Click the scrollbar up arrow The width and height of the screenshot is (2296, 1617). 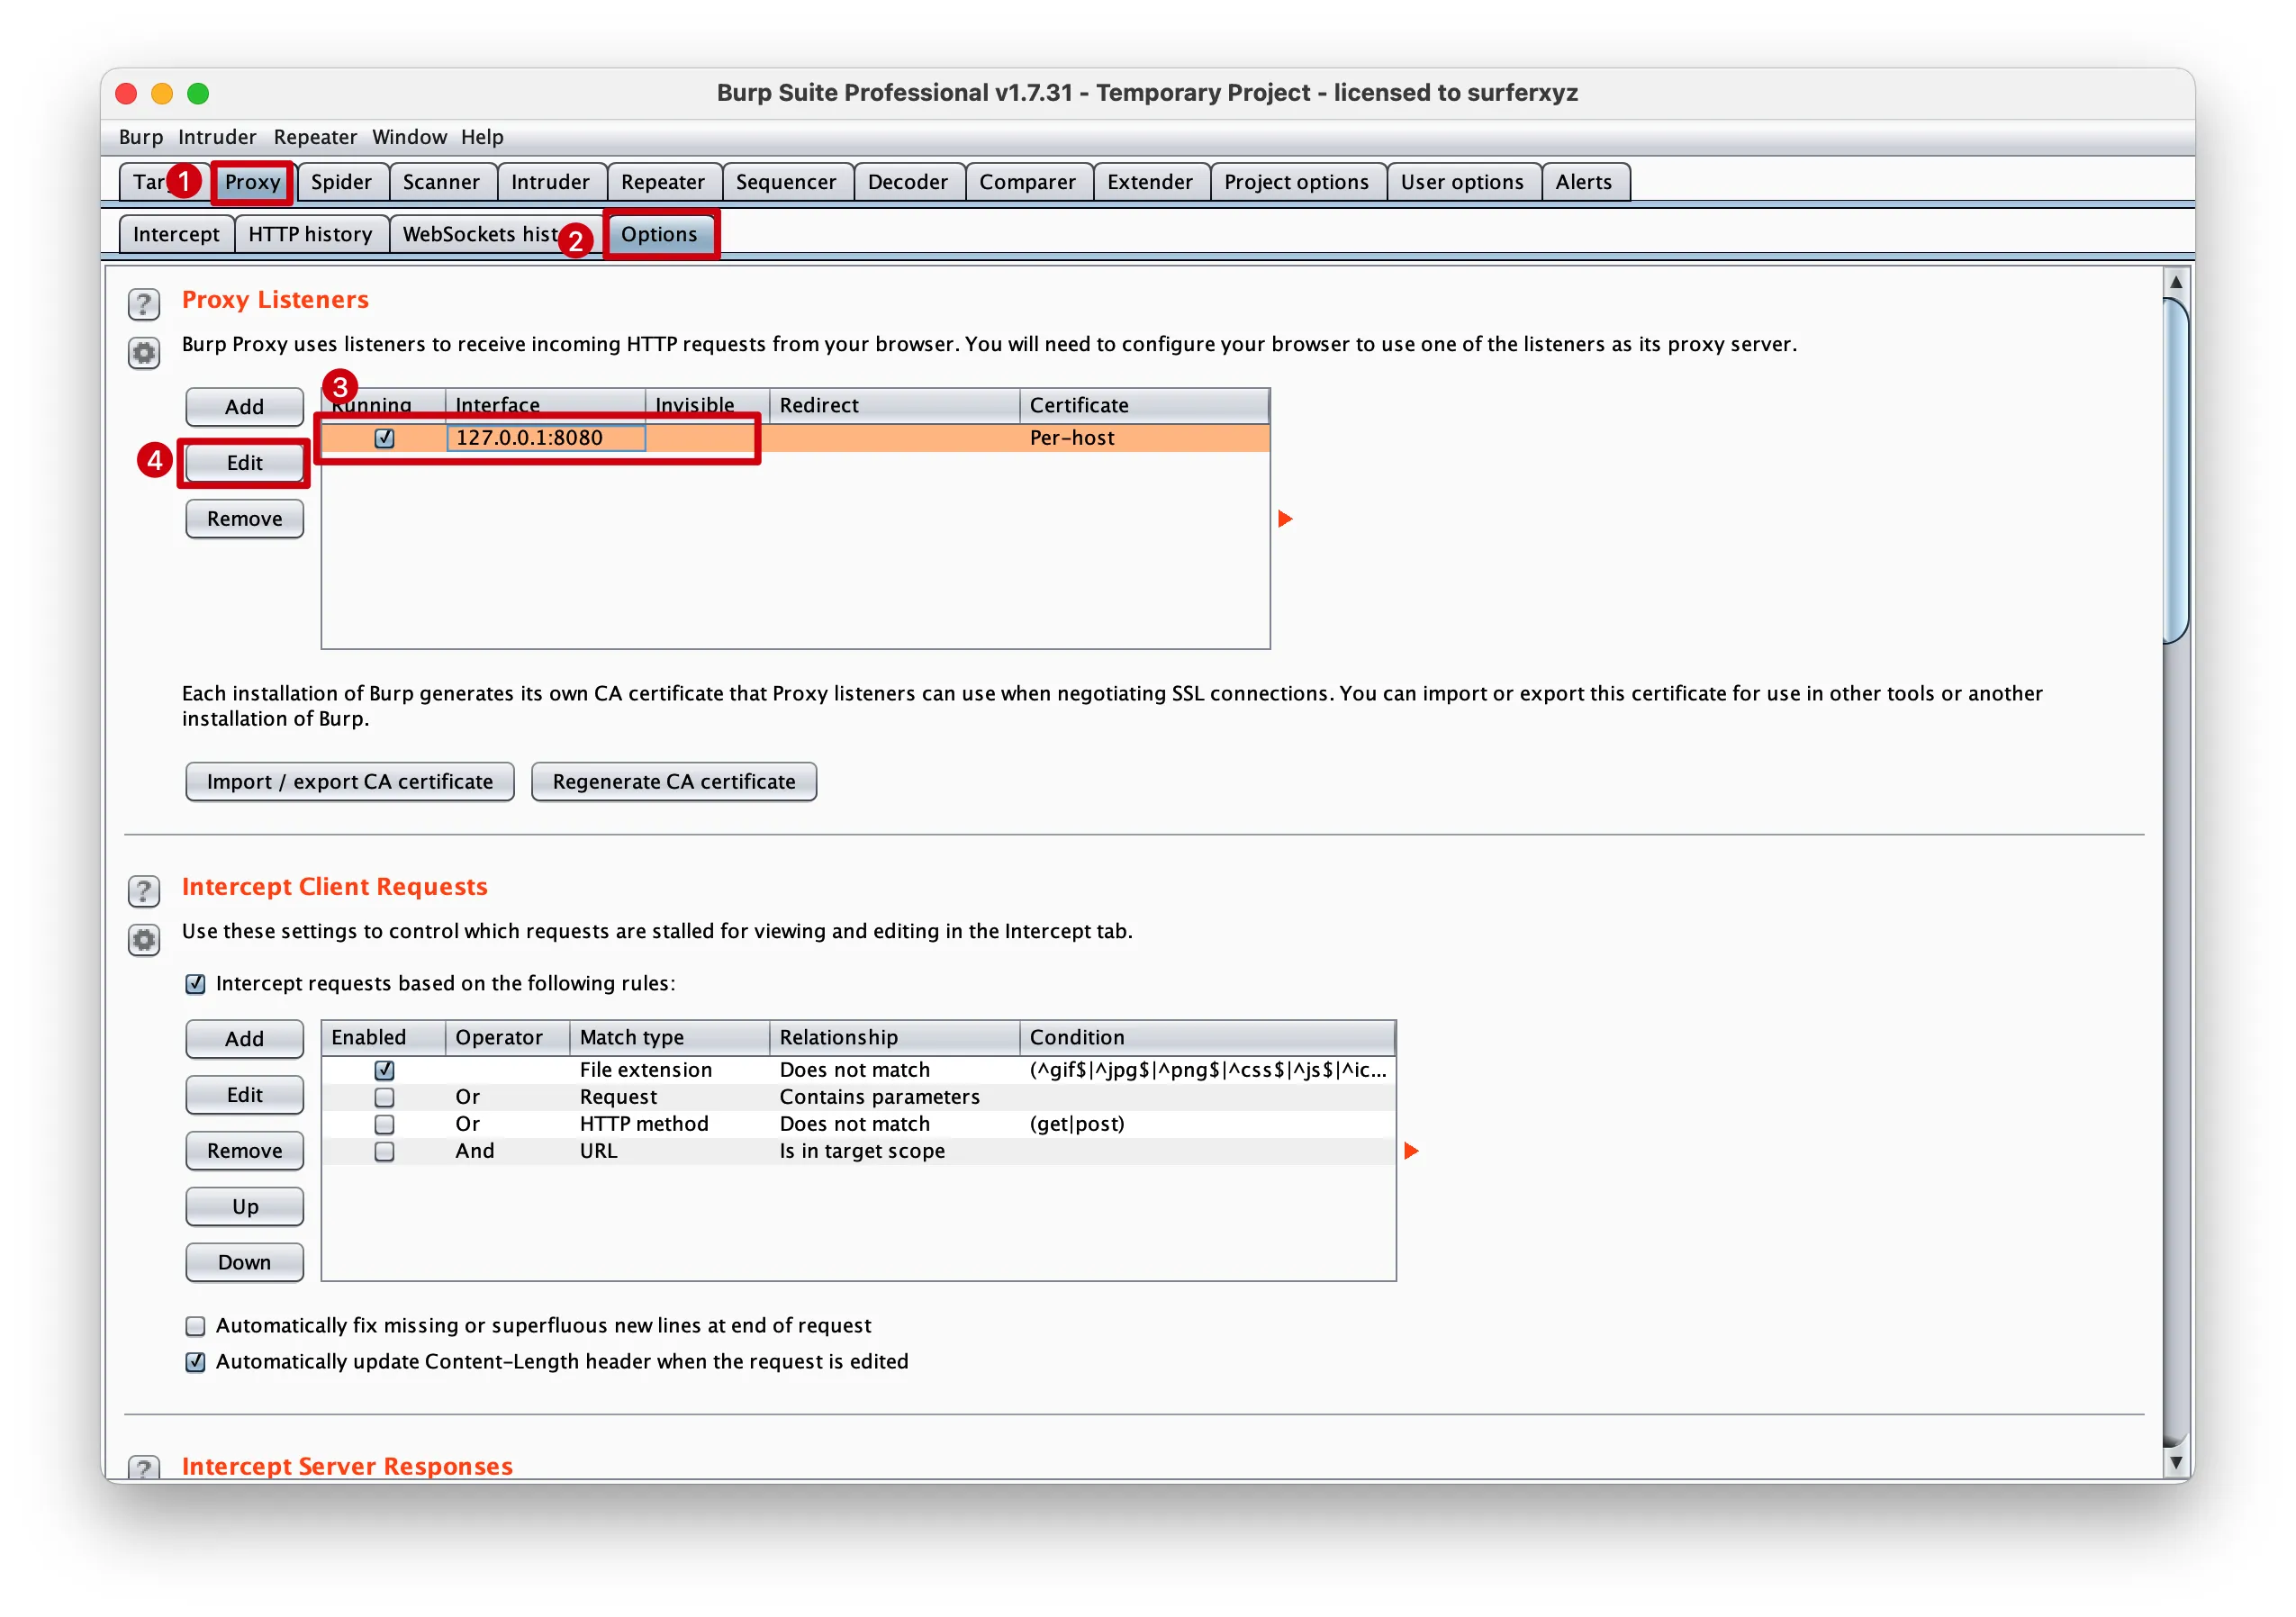coord(2175,283)
